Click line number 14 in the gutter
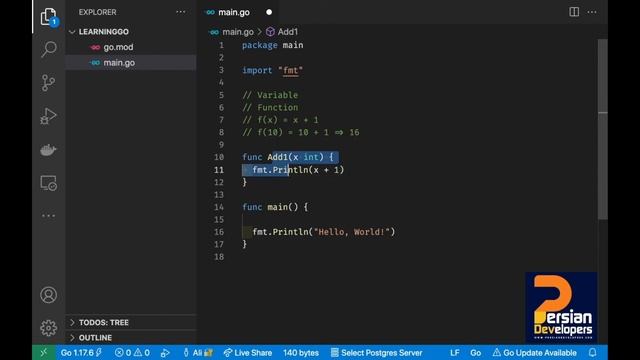The height and width of the screenshot is (360, 640). 219,207
